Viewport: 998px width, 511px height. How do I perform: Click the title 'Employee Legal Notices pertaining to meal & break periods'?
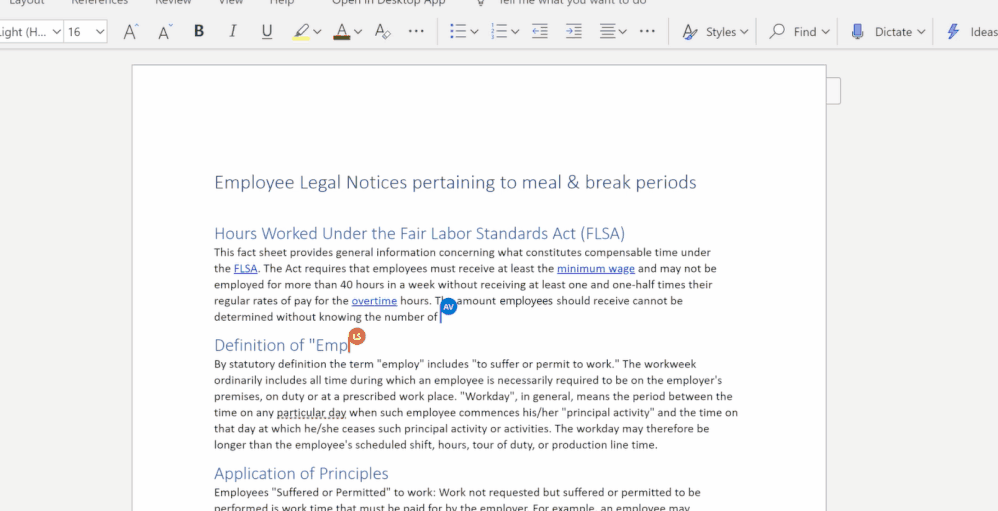coord(455,183)
